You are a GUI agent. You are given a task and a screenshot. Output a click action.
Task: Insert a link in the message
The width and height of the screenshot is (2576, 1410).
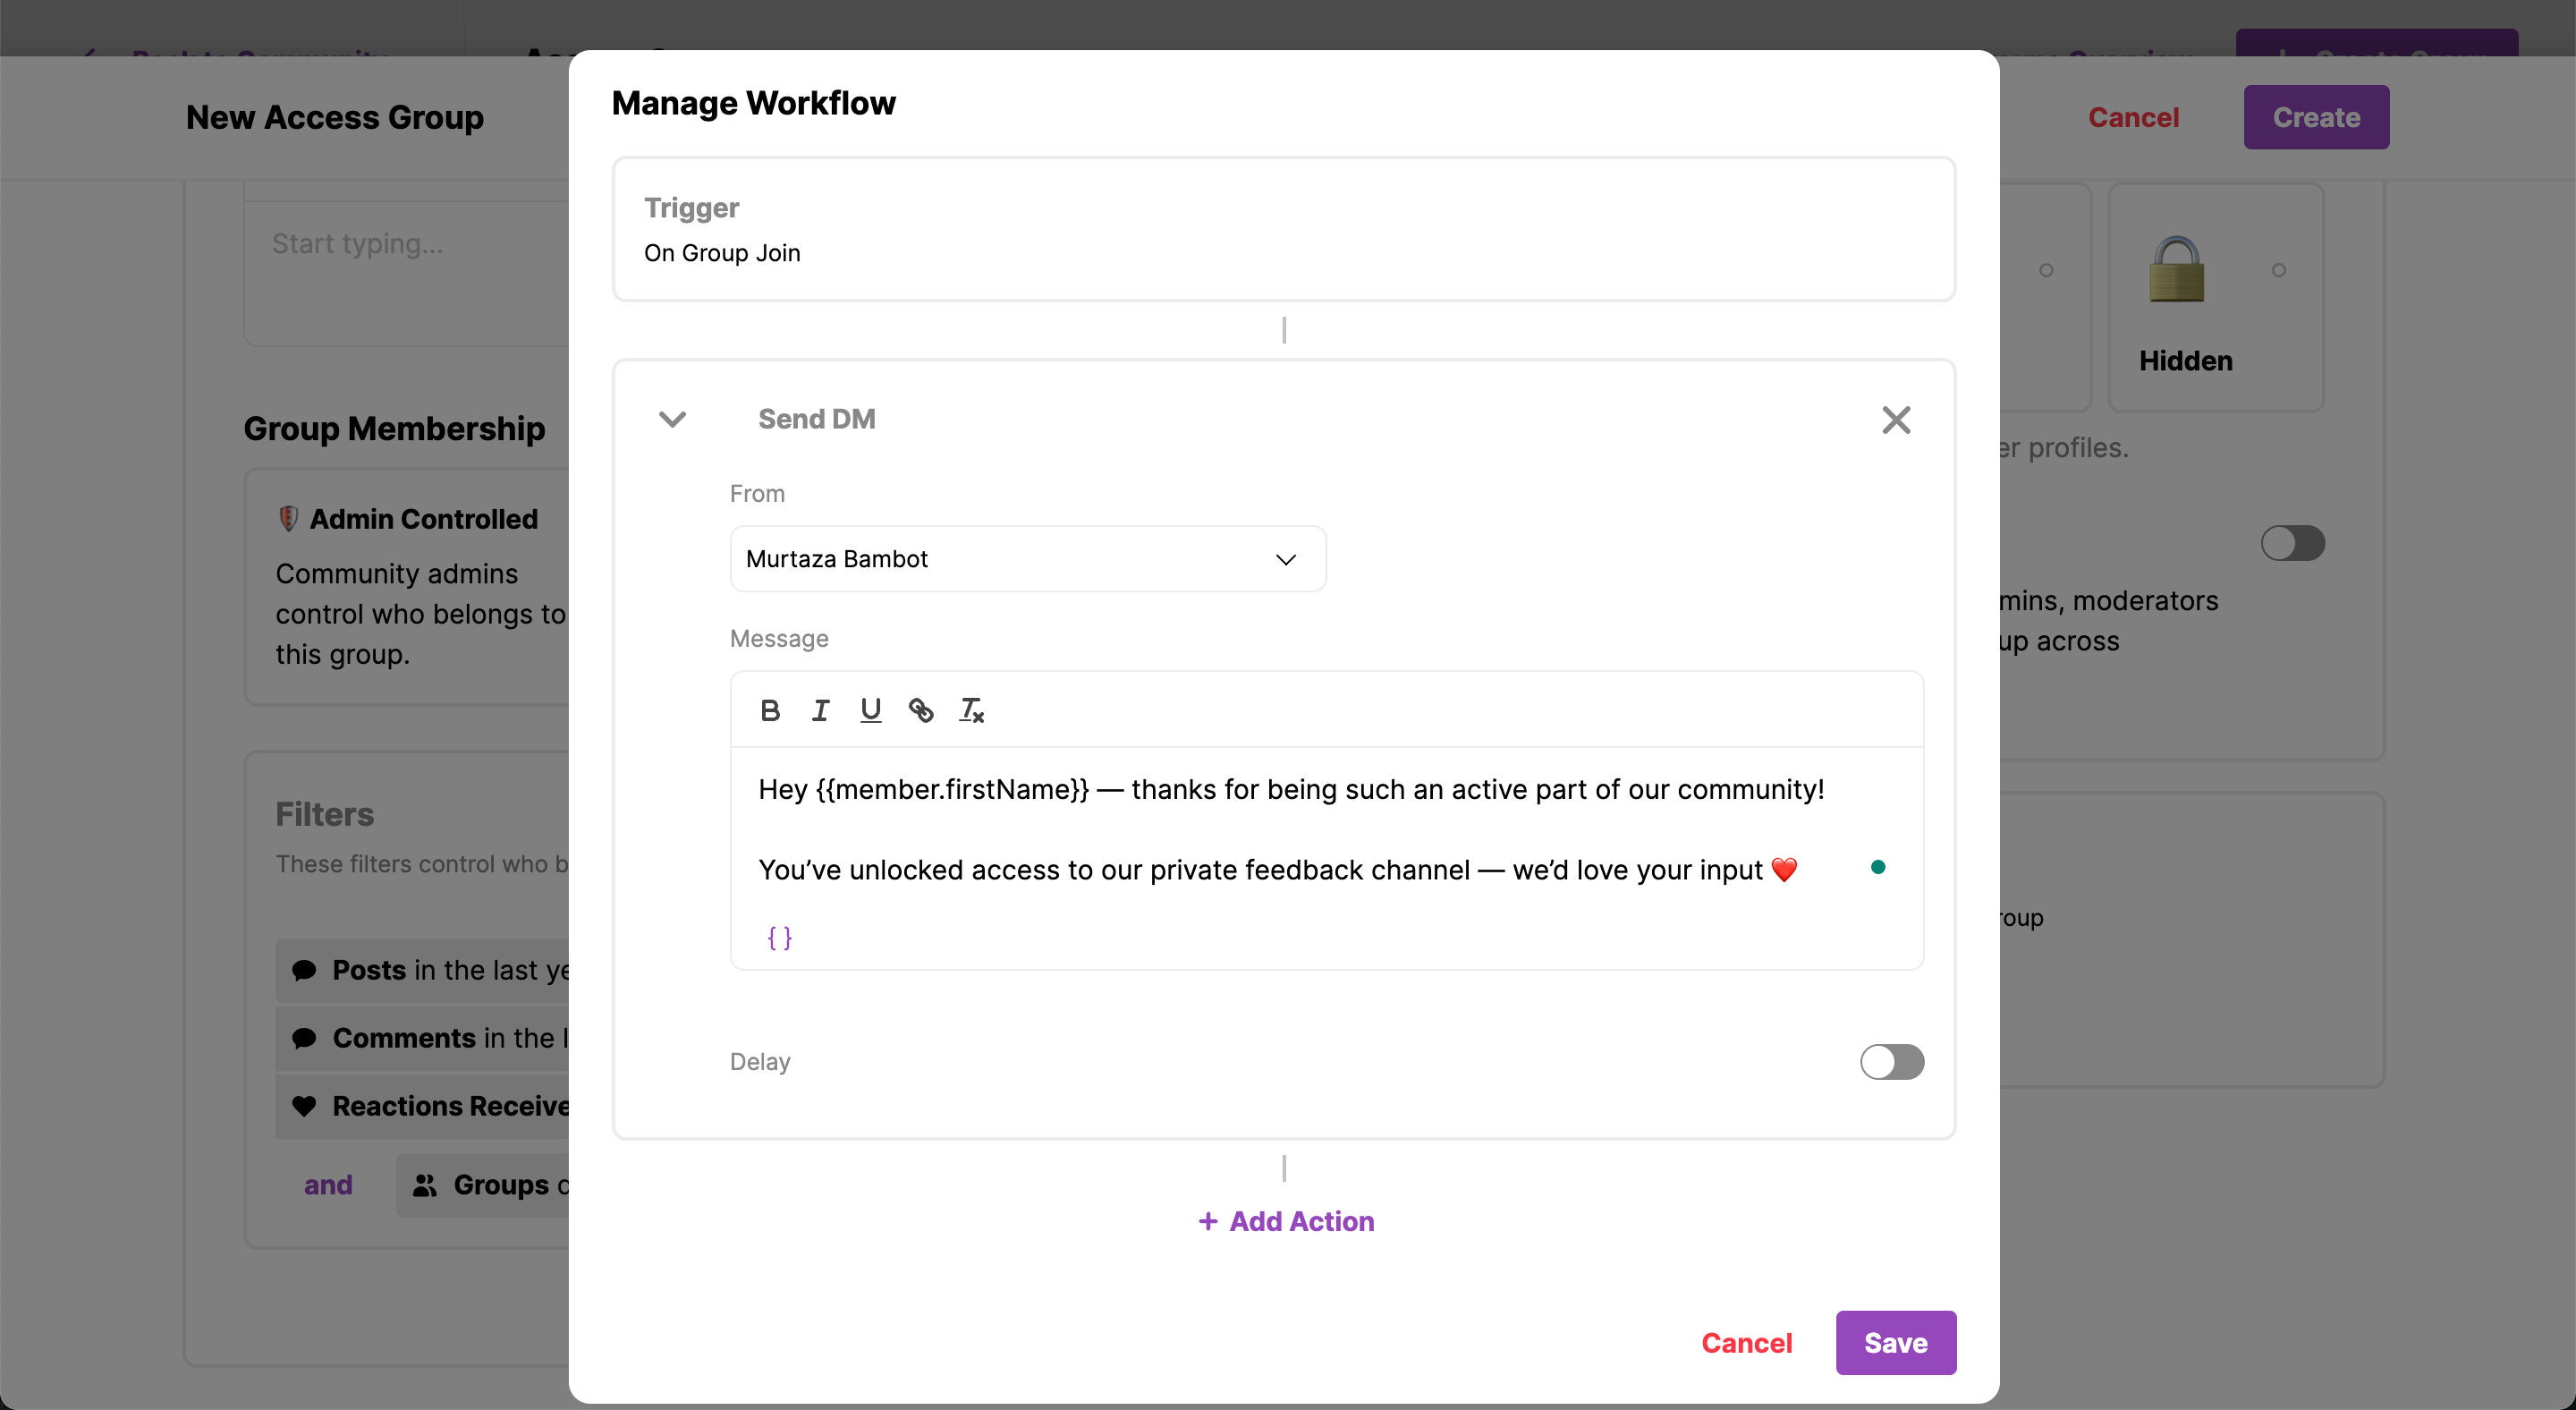pos(920,710)
